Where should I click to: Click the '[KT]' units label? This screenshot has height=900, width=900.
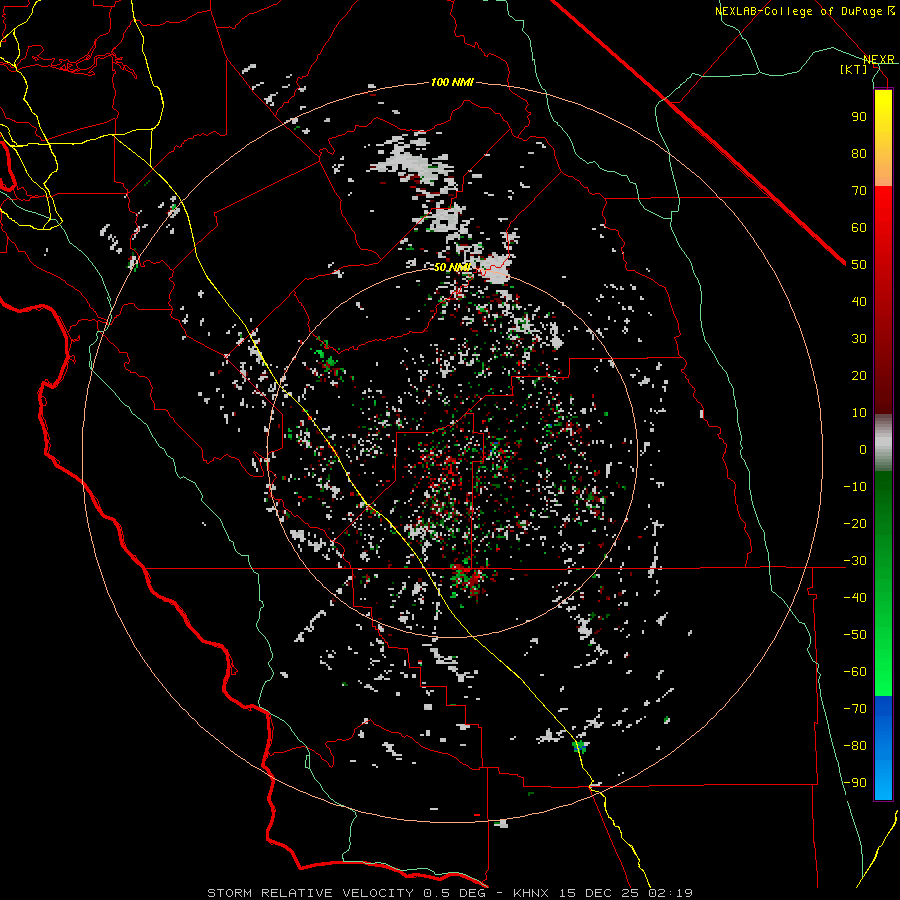pos(854,69)
